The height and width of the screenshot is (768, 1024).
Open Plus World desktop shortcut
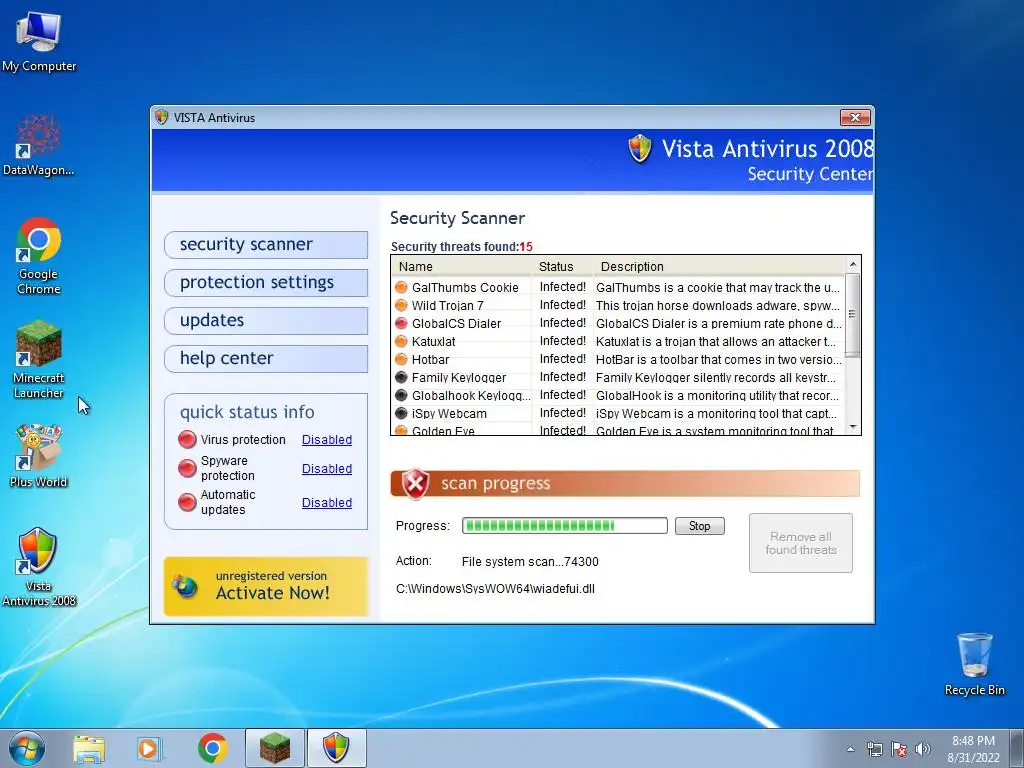point(39,456)
